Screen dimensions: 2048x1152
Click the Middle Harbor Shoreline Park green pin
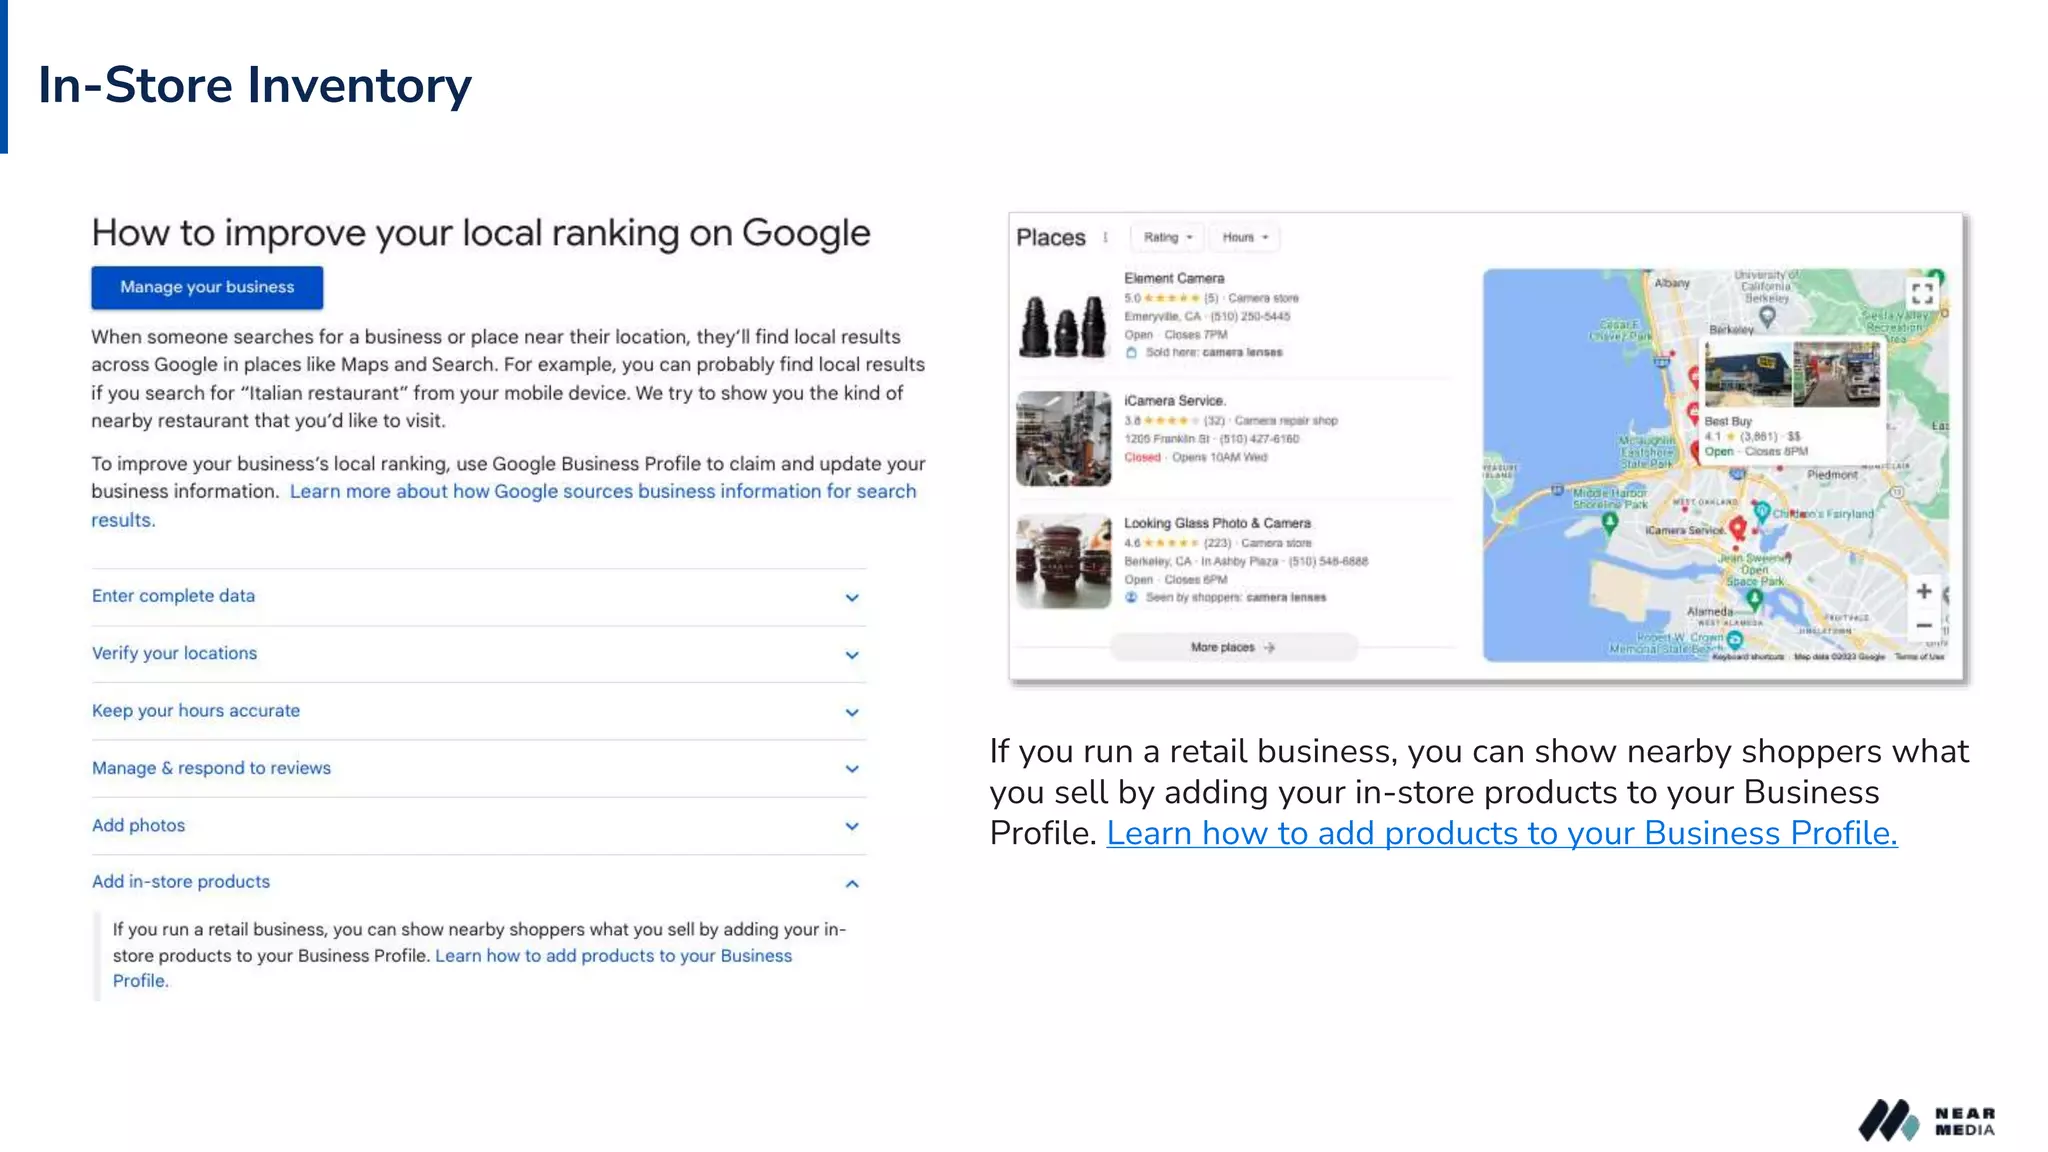[1609, 524]
